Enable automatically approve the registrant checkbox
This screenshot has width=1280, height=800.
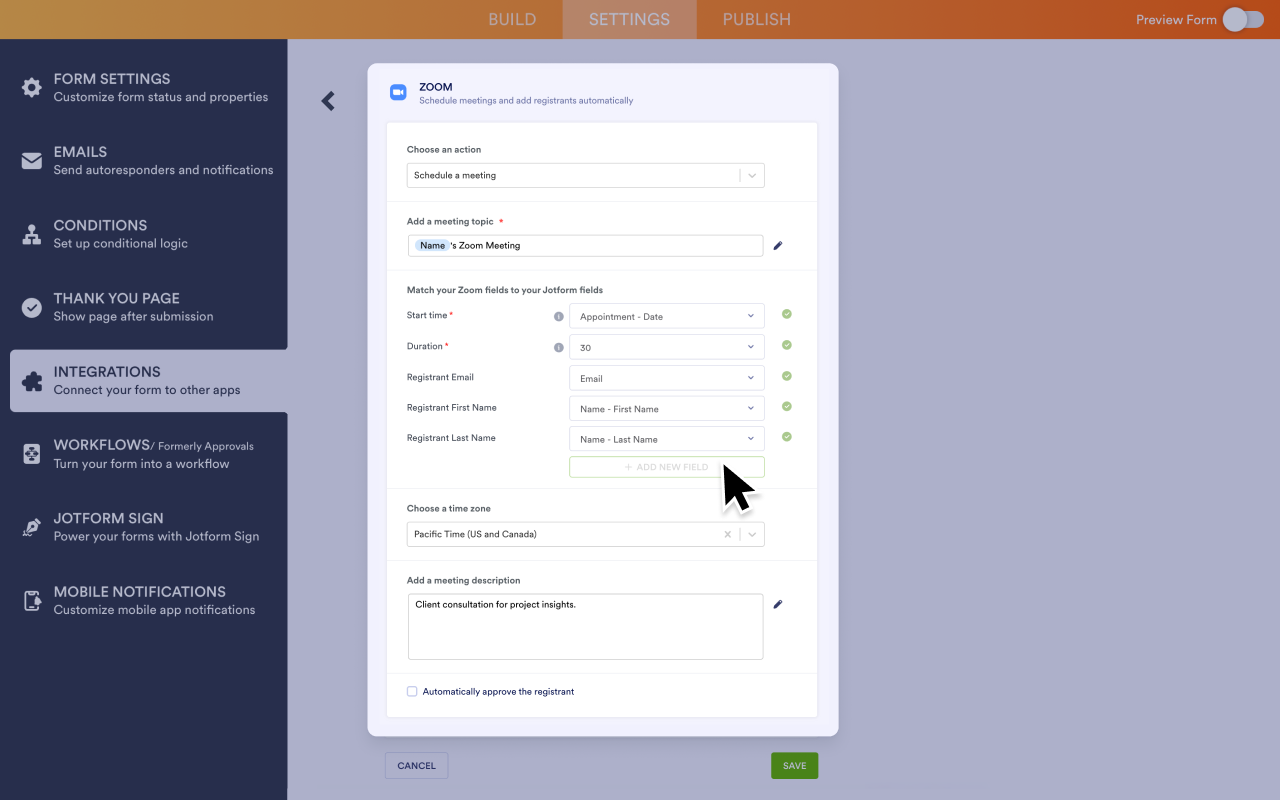[412, 691]
